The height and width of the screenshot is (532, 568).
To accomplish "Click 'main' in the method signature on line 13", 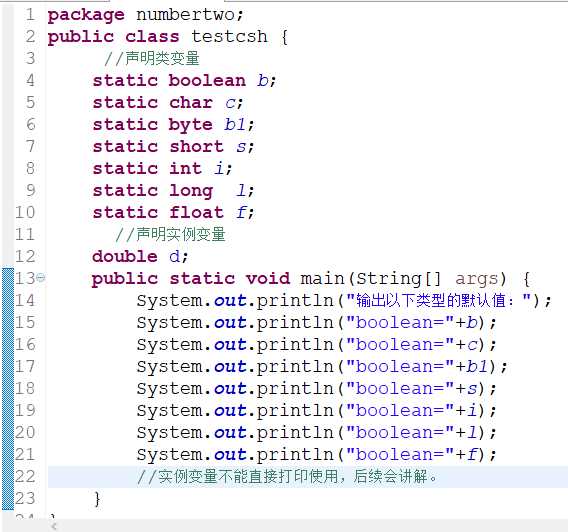I will point(322,278).
